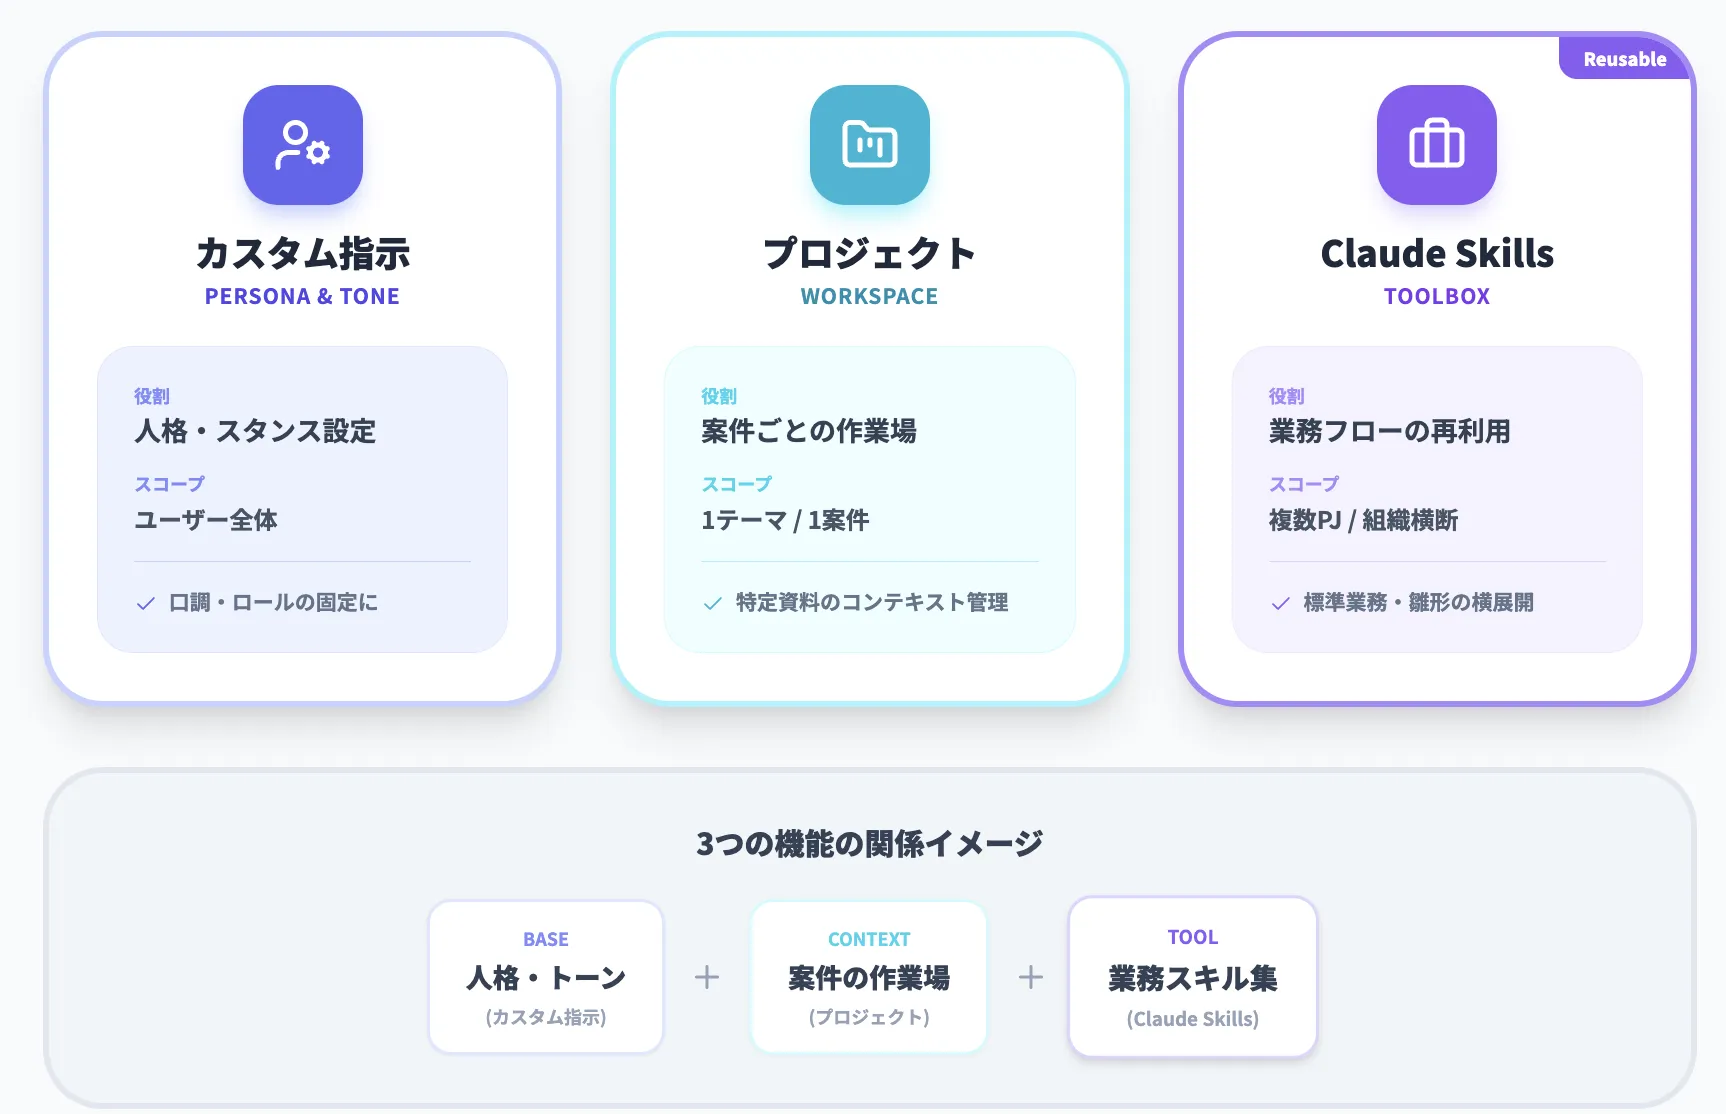1726x1114 pixels.
Task: Click the plus sign between CONTEXT and TOOL
Action: point(1030,978)
